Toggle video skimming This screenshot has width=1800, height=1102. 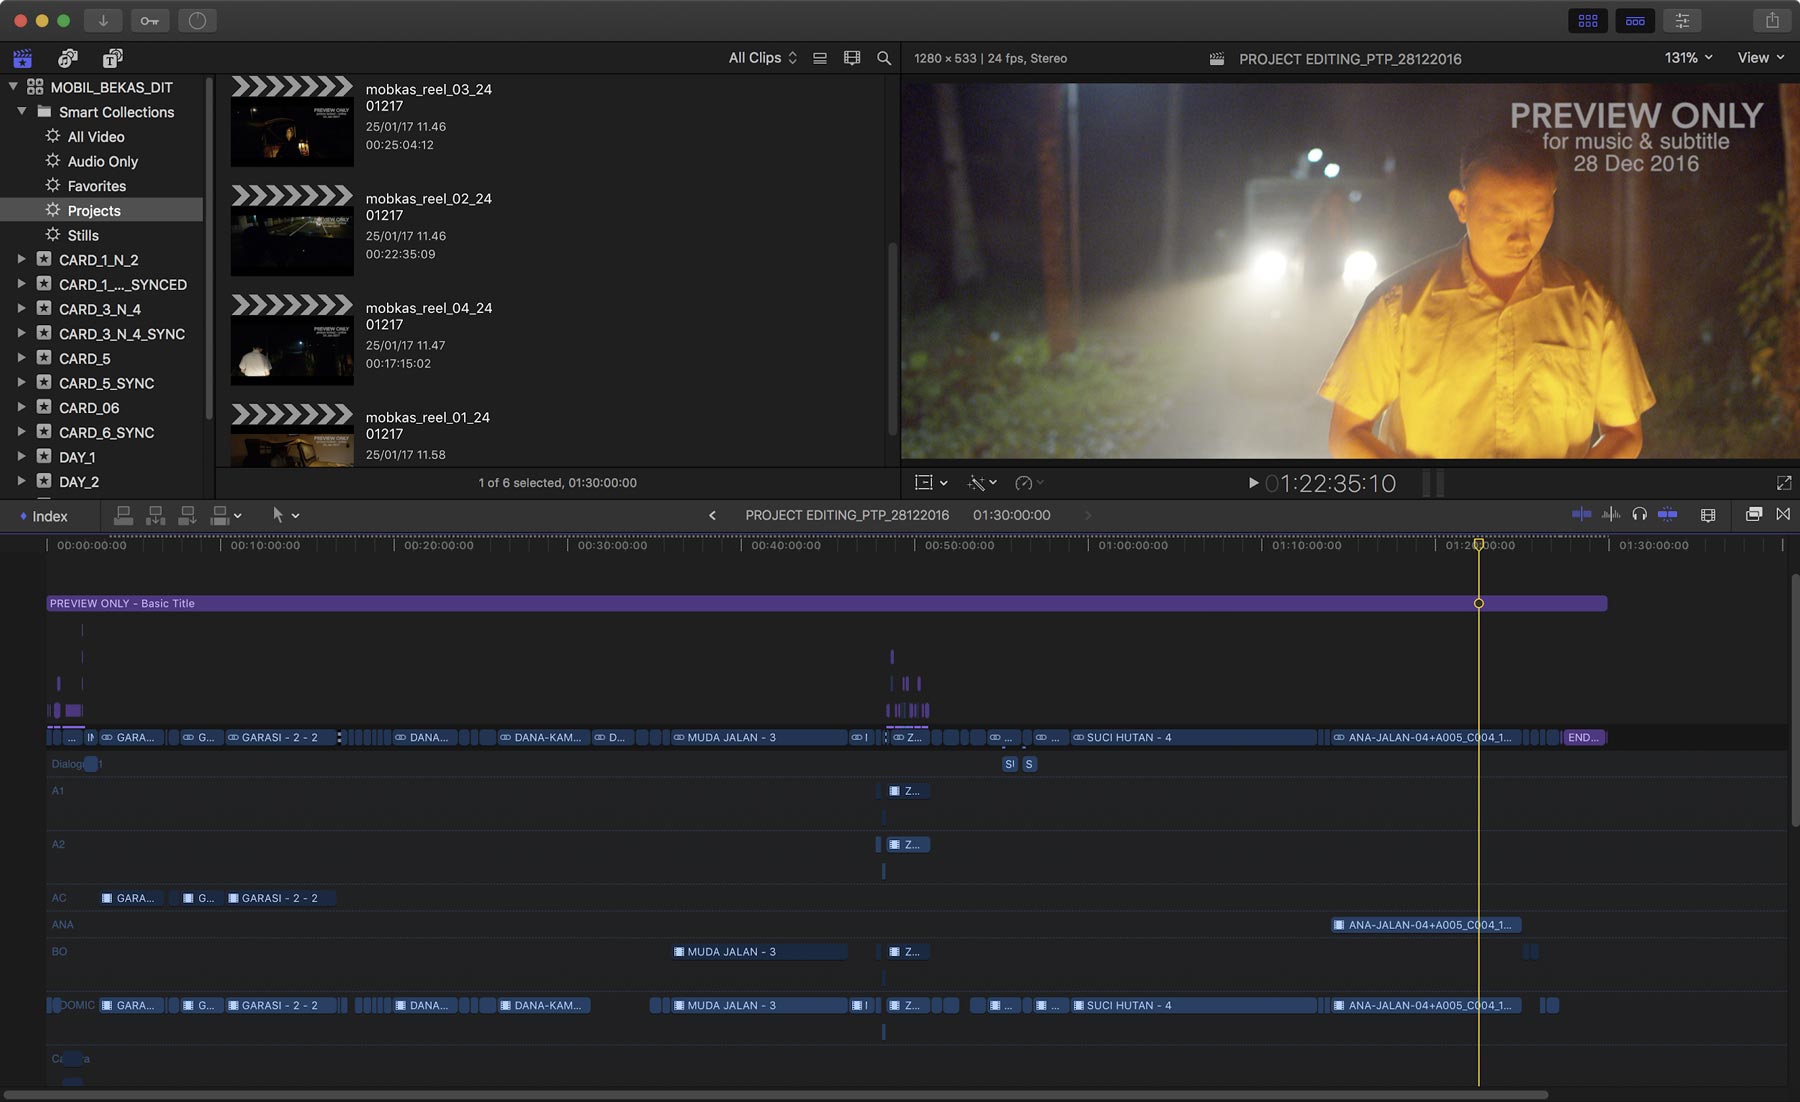click(x=1581, y=514)
